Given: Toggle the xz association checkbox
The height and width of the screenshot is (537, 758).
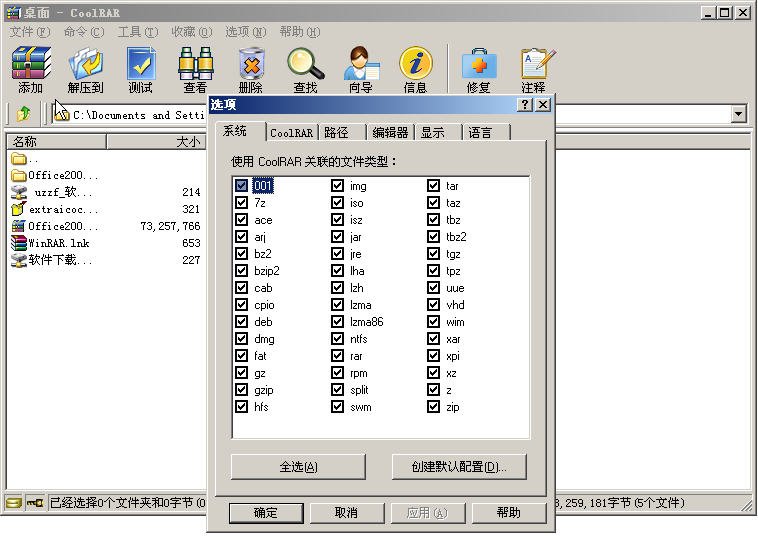Looking at the screenshot, I should (434, 373).
